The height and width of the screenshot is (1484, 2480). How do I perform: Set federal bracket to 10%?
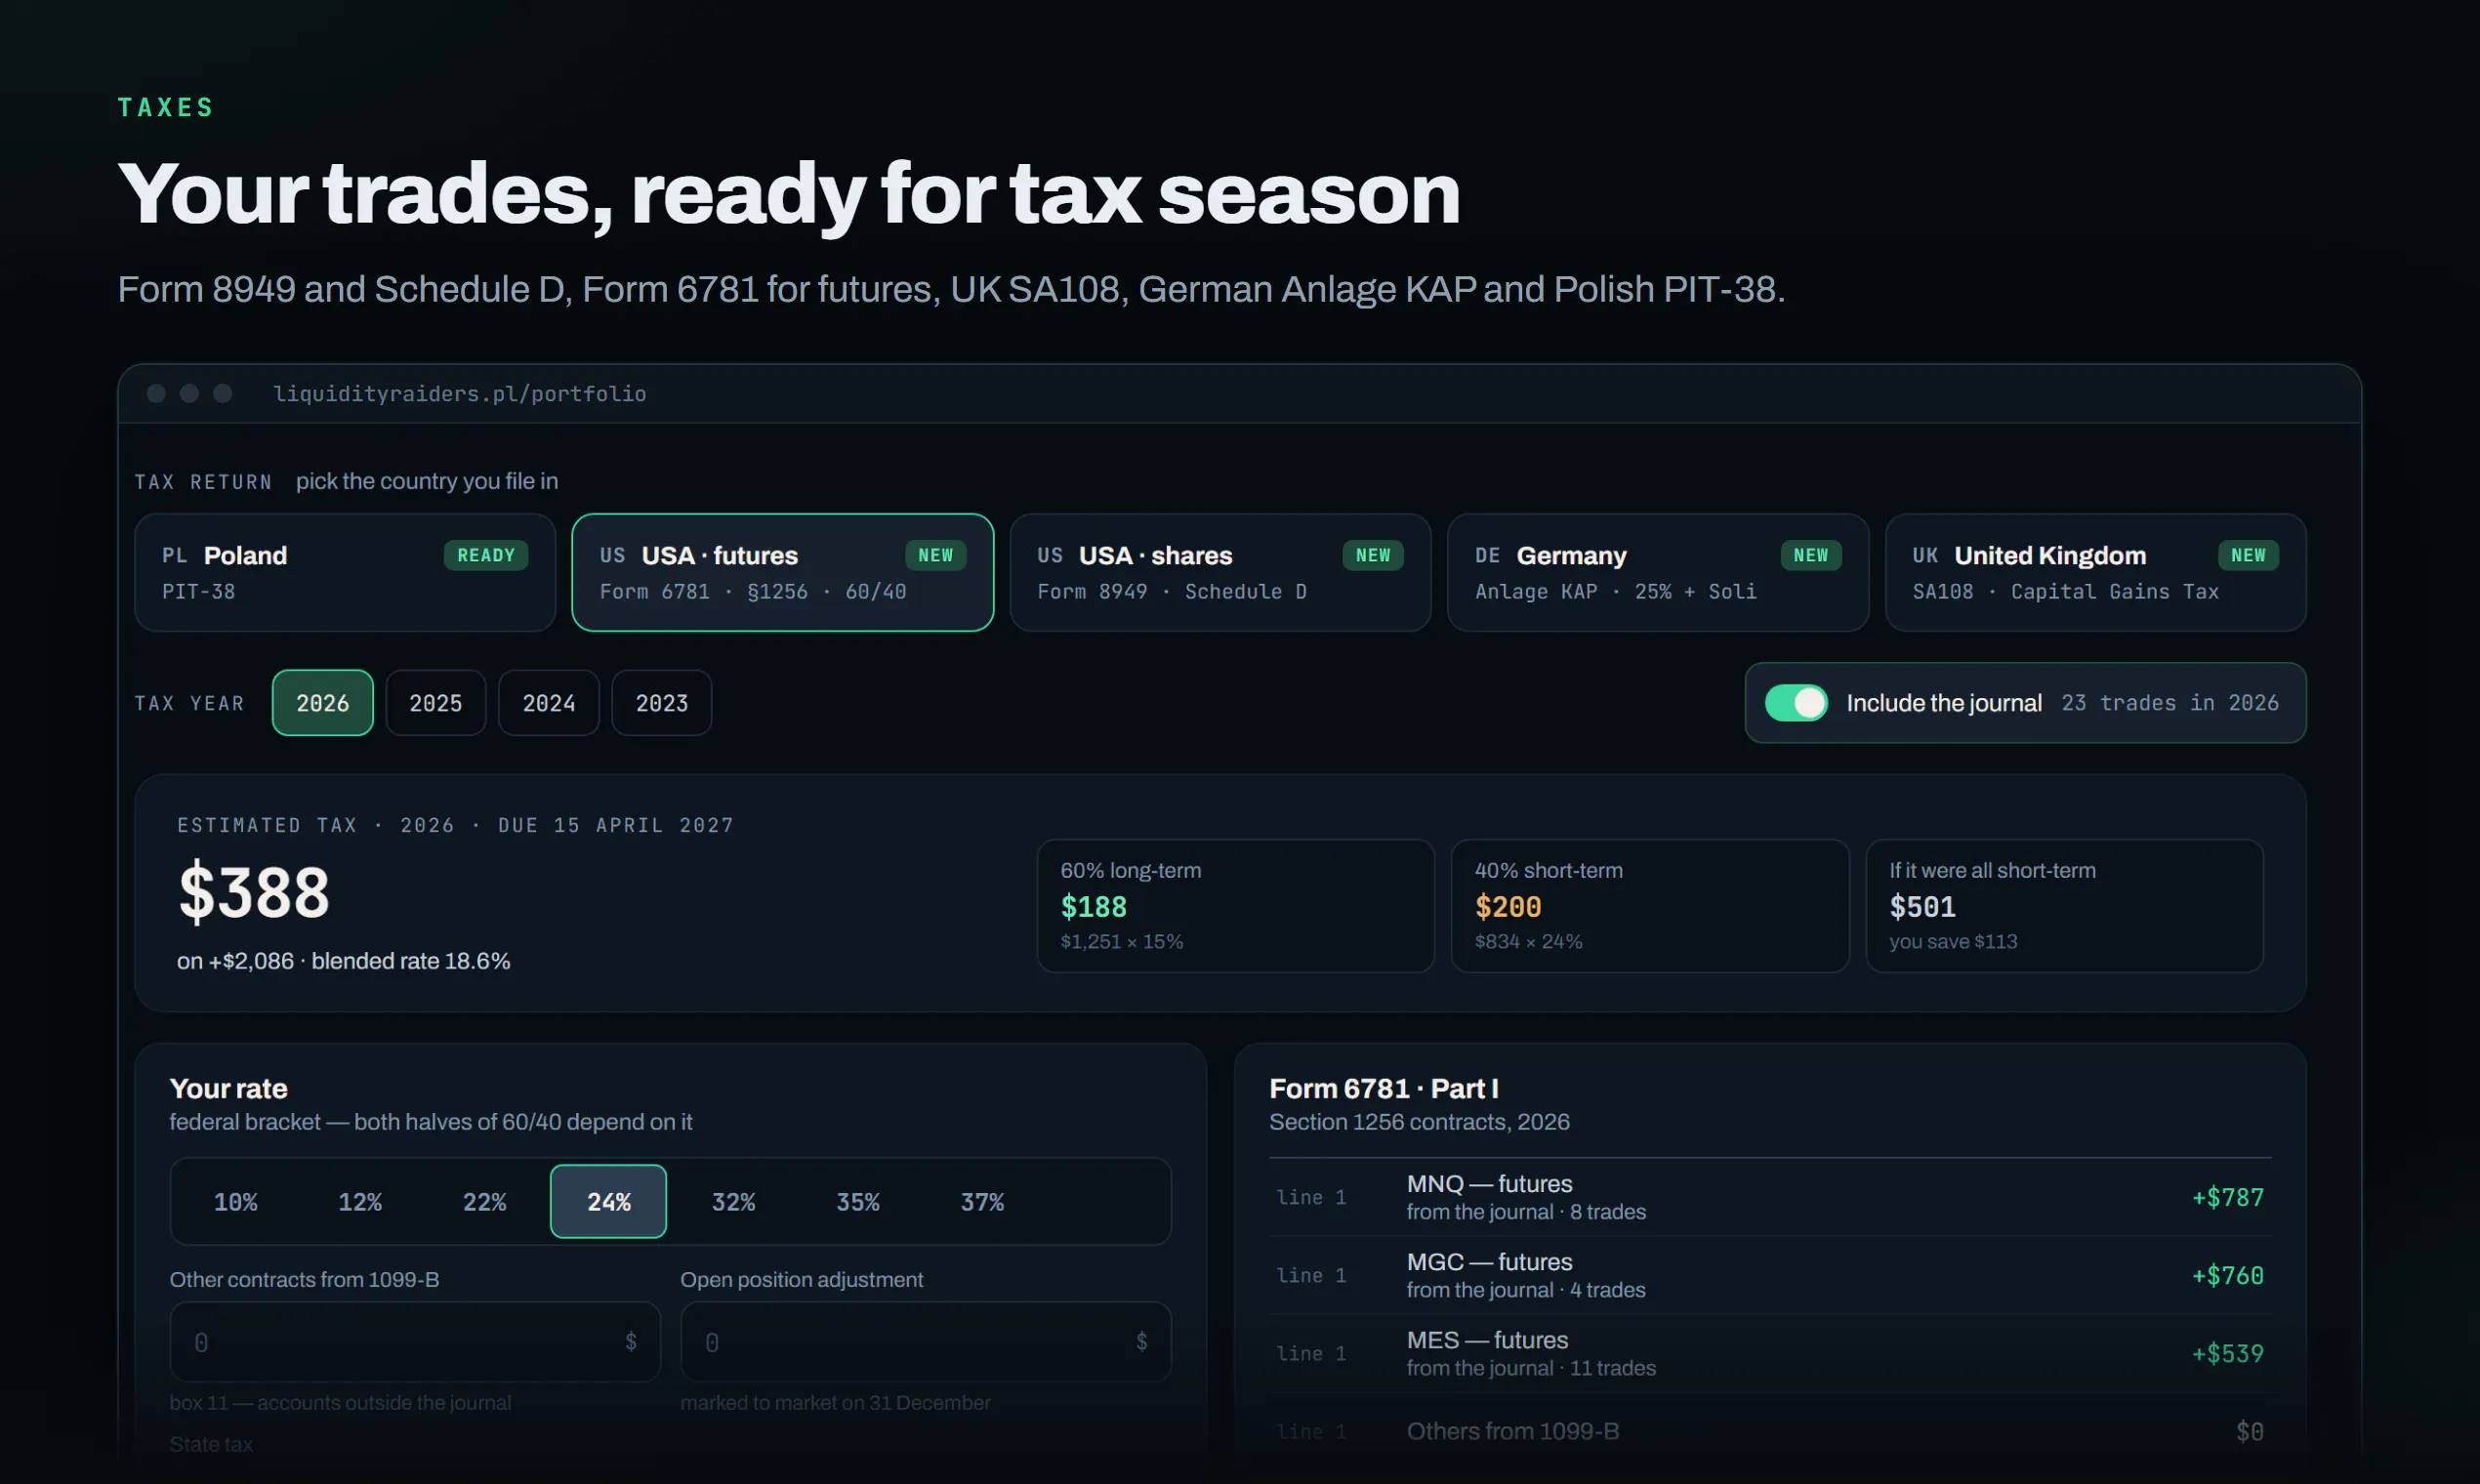[x=235, y=1201]
